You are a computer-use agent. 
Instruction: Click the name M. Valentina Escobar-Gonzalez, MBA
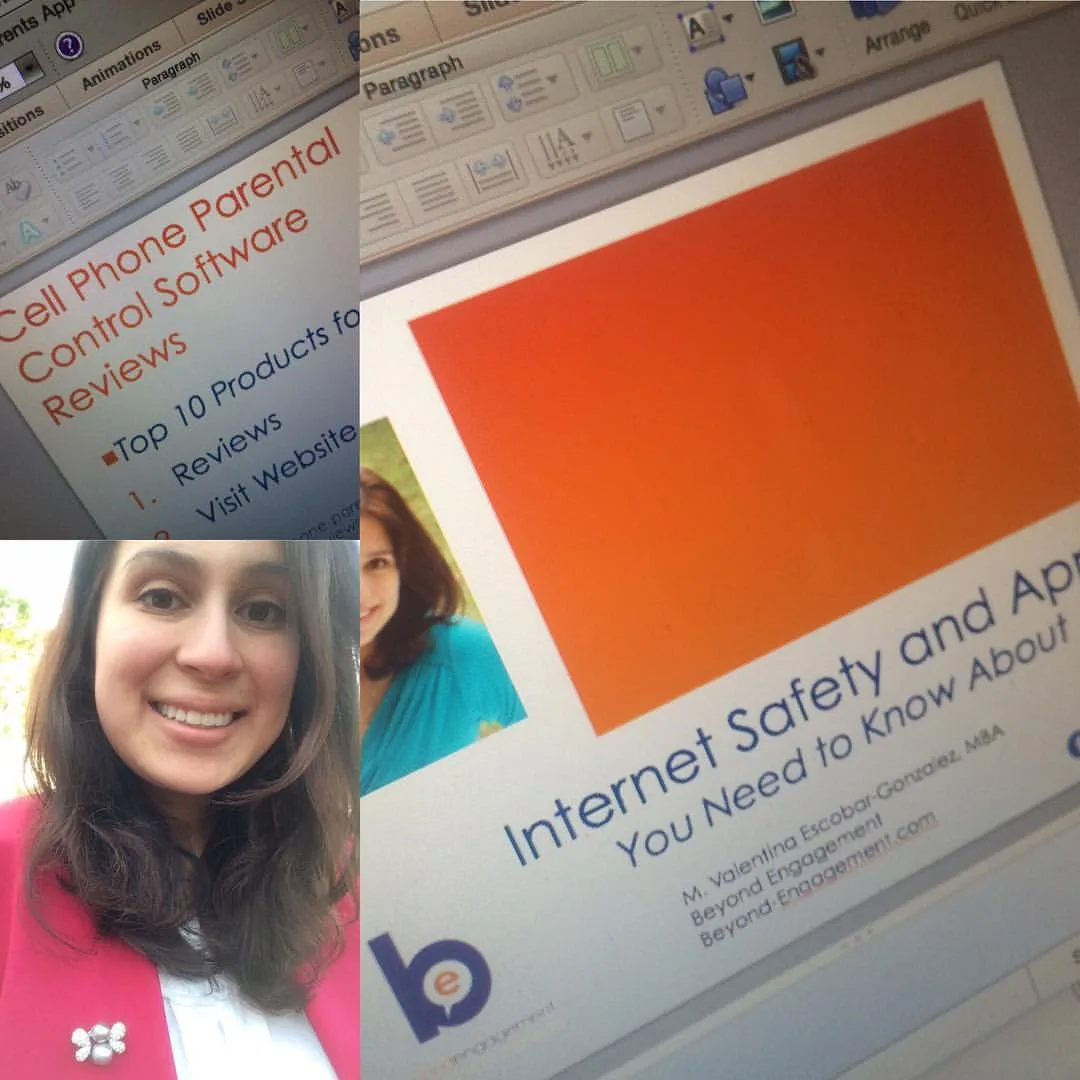click(843, 814)
